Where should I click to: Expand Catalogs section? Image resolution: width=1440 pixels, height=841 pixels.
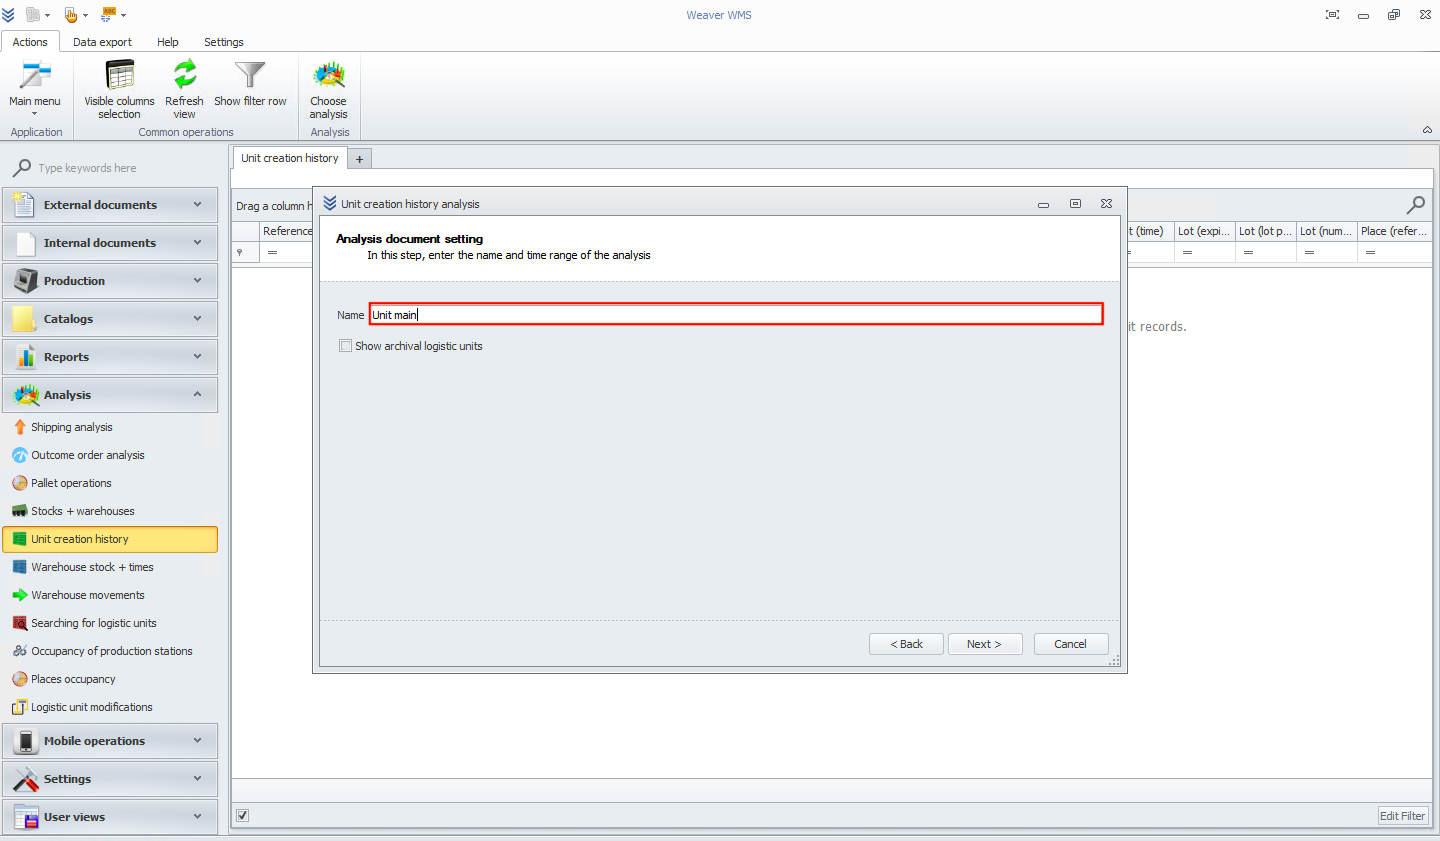[110, 319]
